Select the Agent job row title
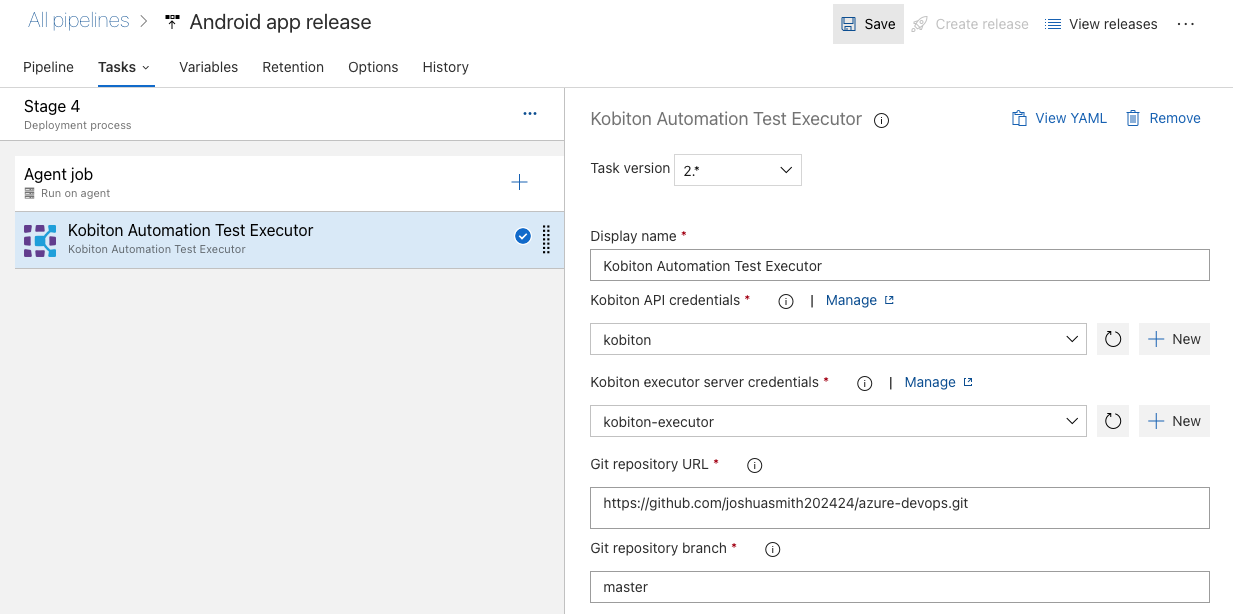Image resolution: width=1233 pixels, height=614 pixels. 58,174
